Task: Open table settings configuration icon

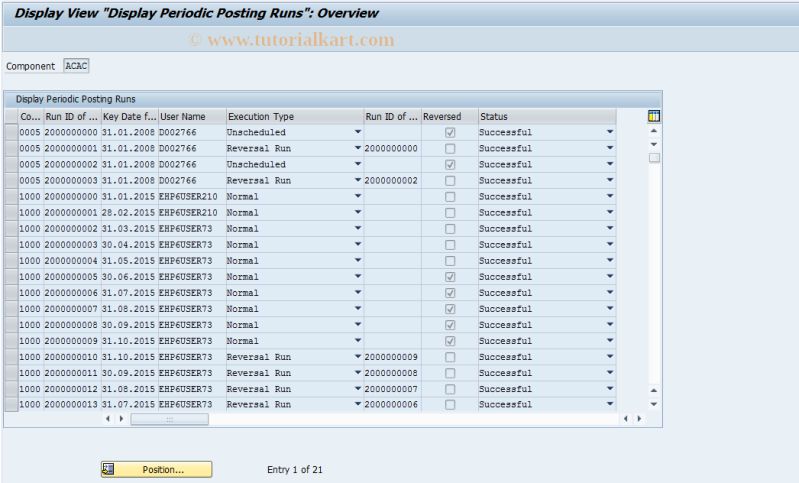Action: (654, 116)
